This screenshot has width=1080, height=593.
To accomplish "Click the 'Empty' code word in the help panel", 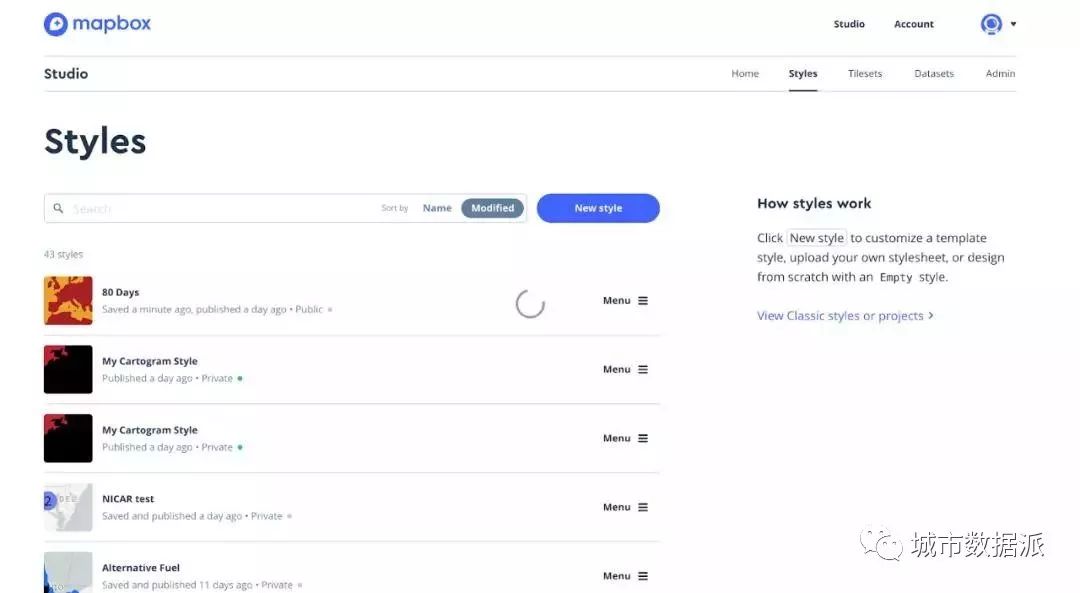I will 895,277.
